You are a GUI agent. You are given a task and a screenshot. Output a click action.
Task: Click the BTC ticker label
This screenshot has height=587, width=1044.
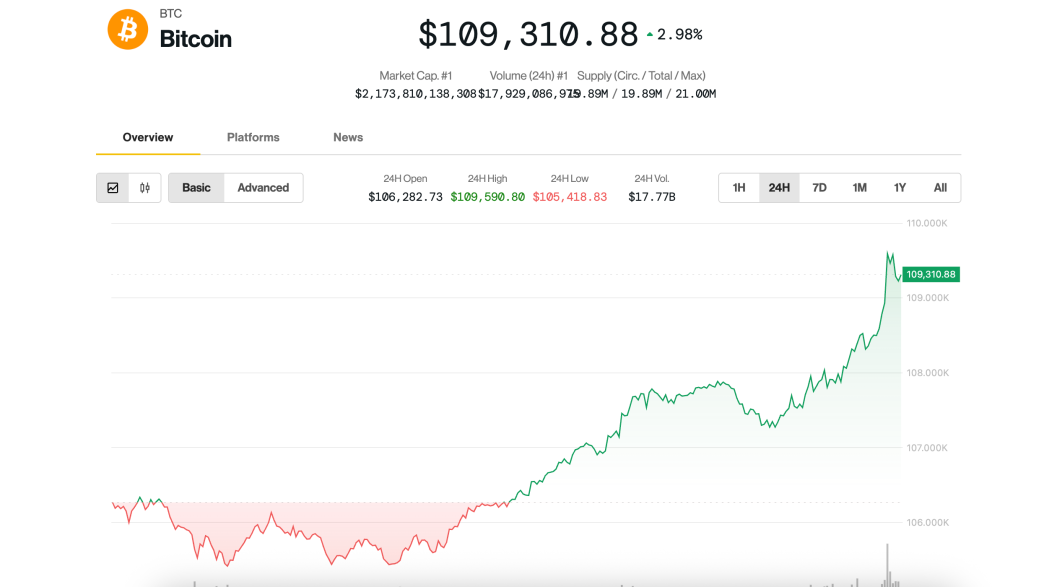coord(170,13)
